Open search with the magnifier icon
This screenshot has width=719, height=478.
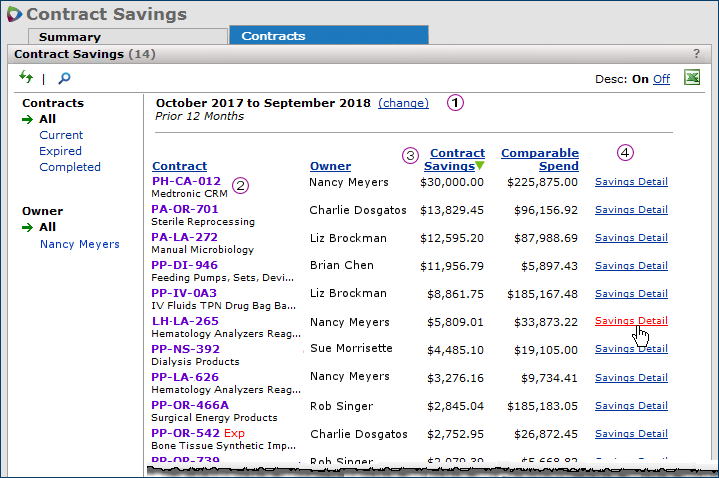[x=65, y=78]
